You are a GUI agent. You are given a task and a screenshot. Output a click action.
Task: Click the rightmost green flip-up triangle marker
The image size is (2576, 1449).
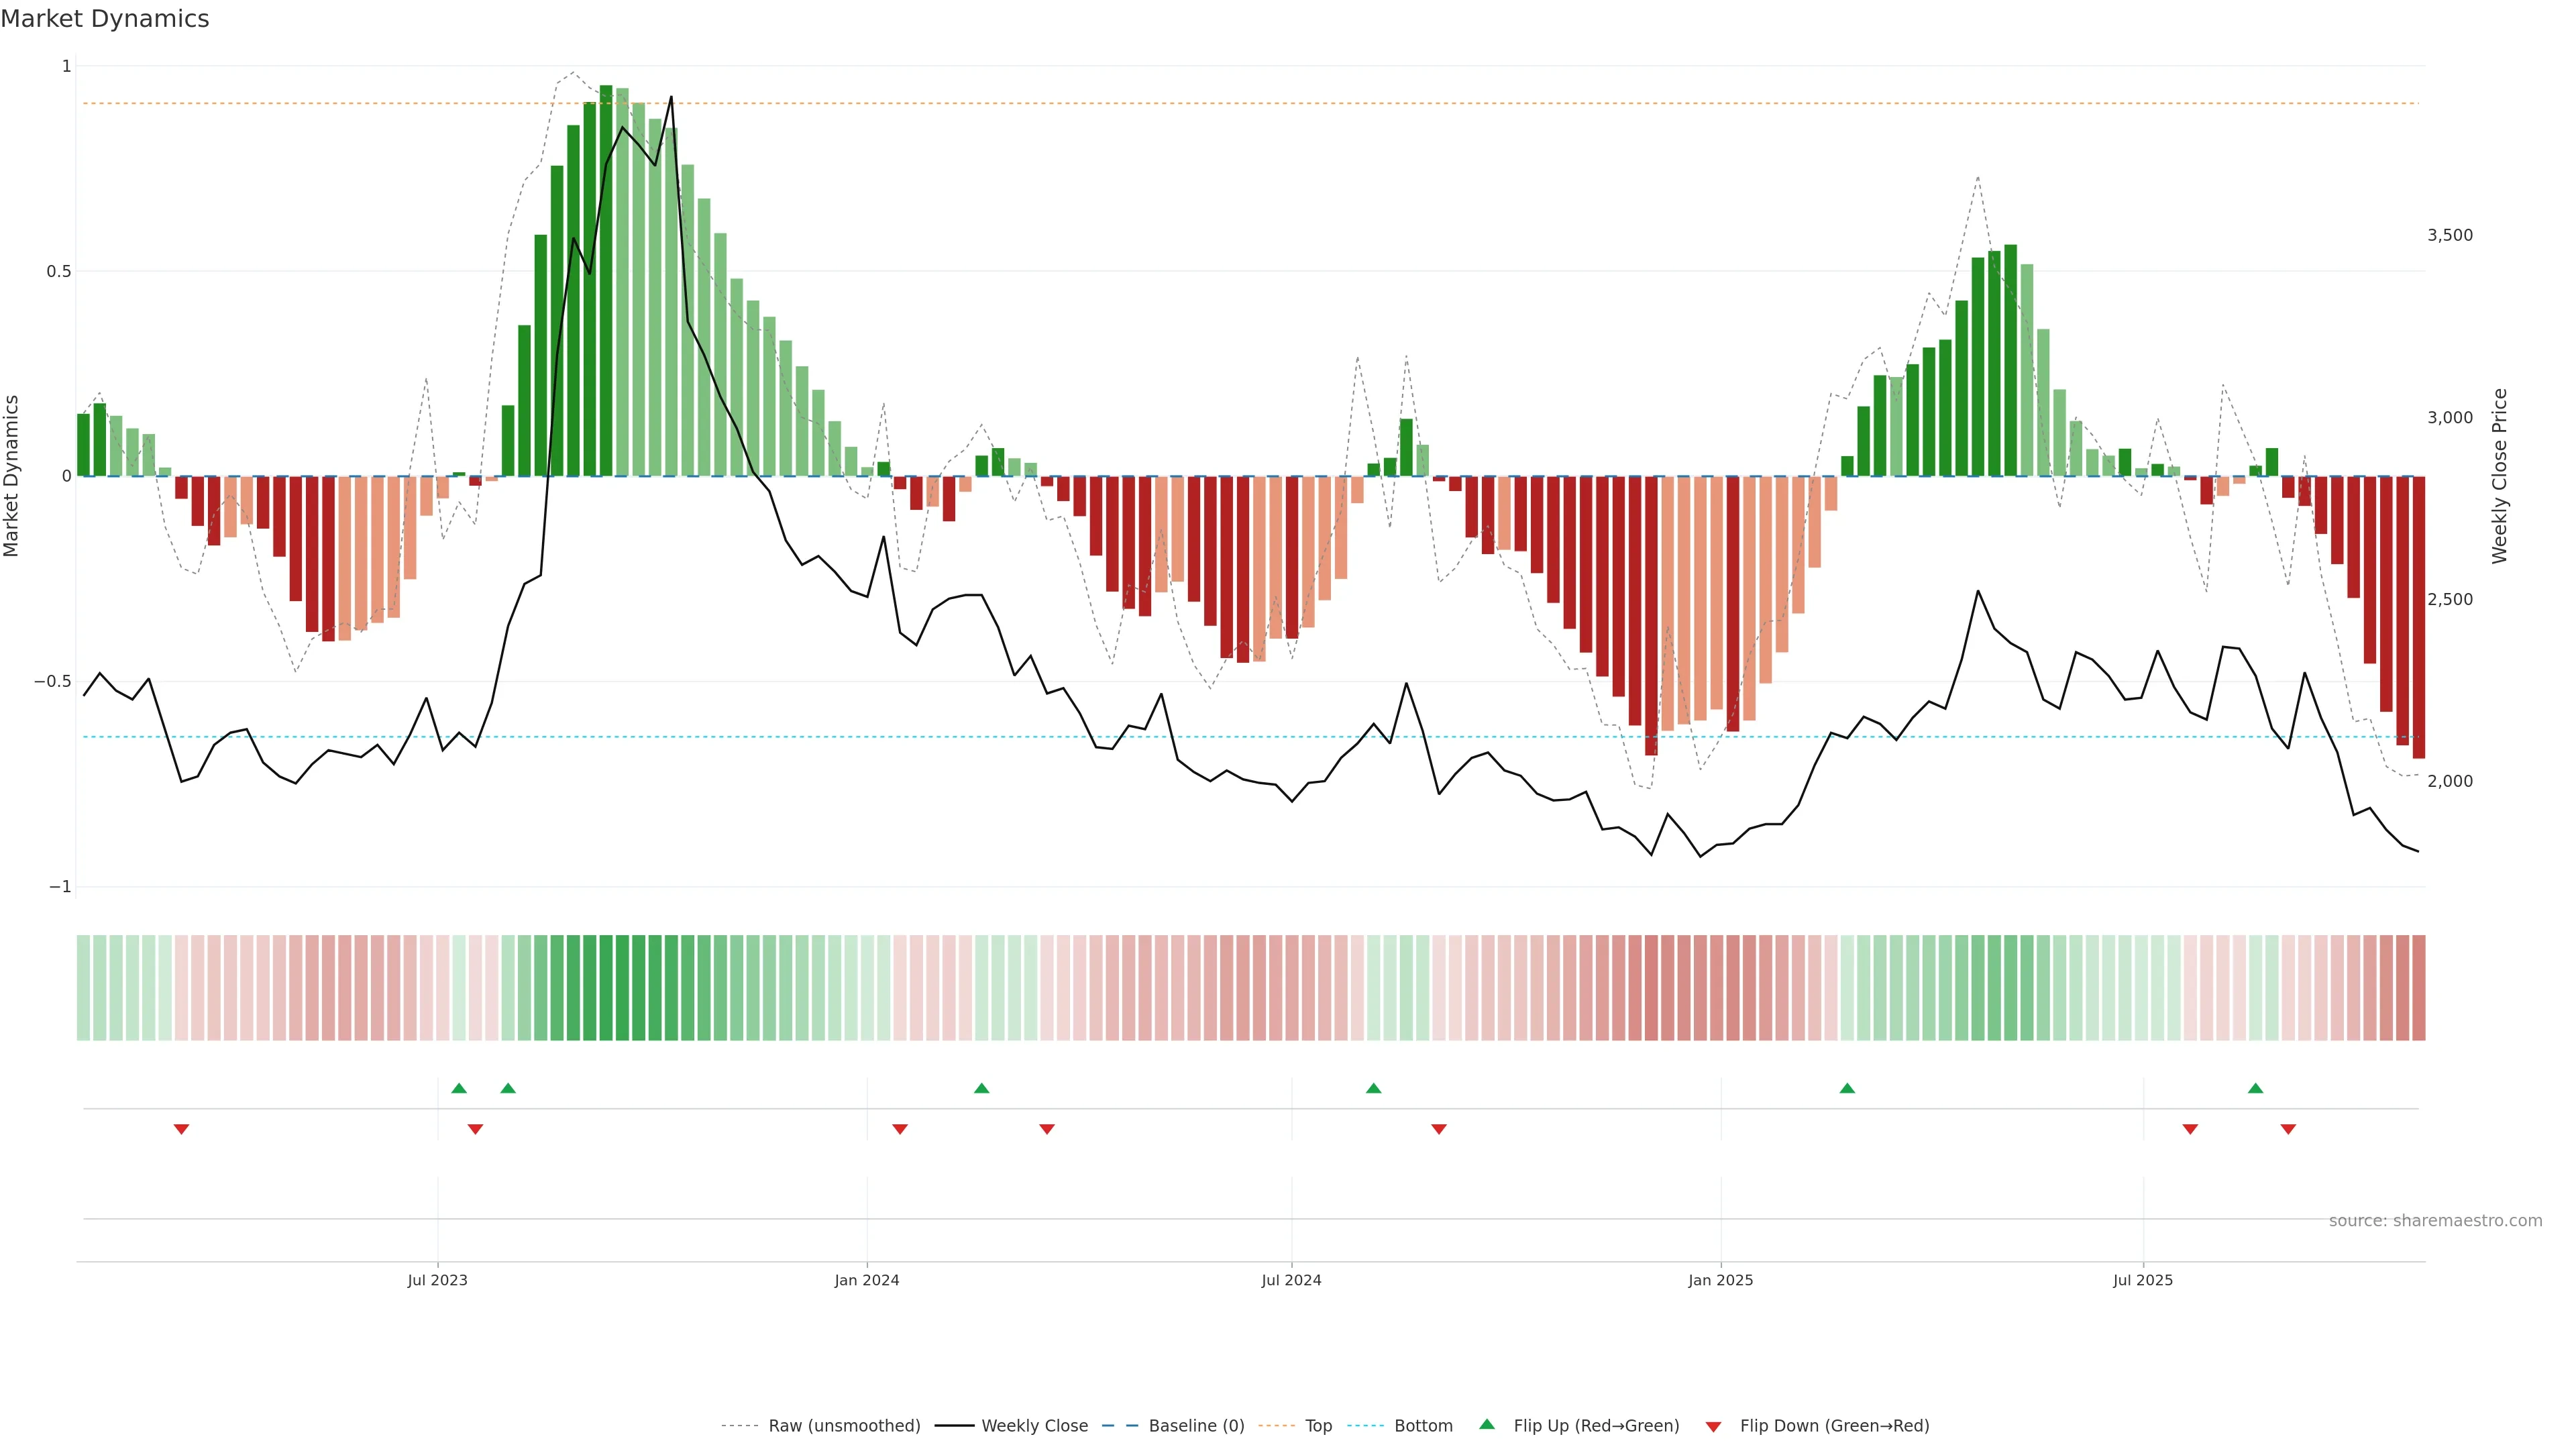point(2255,1088)
